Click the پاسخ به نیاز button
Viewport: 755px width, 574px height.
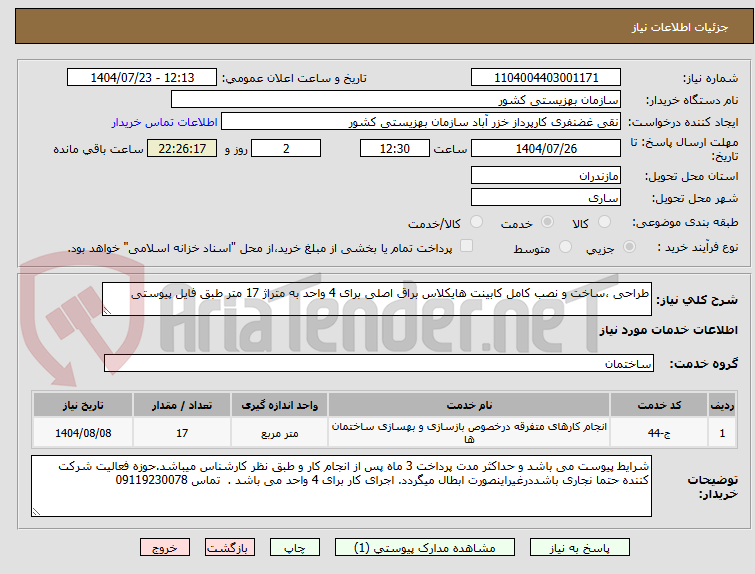[580, 548]
